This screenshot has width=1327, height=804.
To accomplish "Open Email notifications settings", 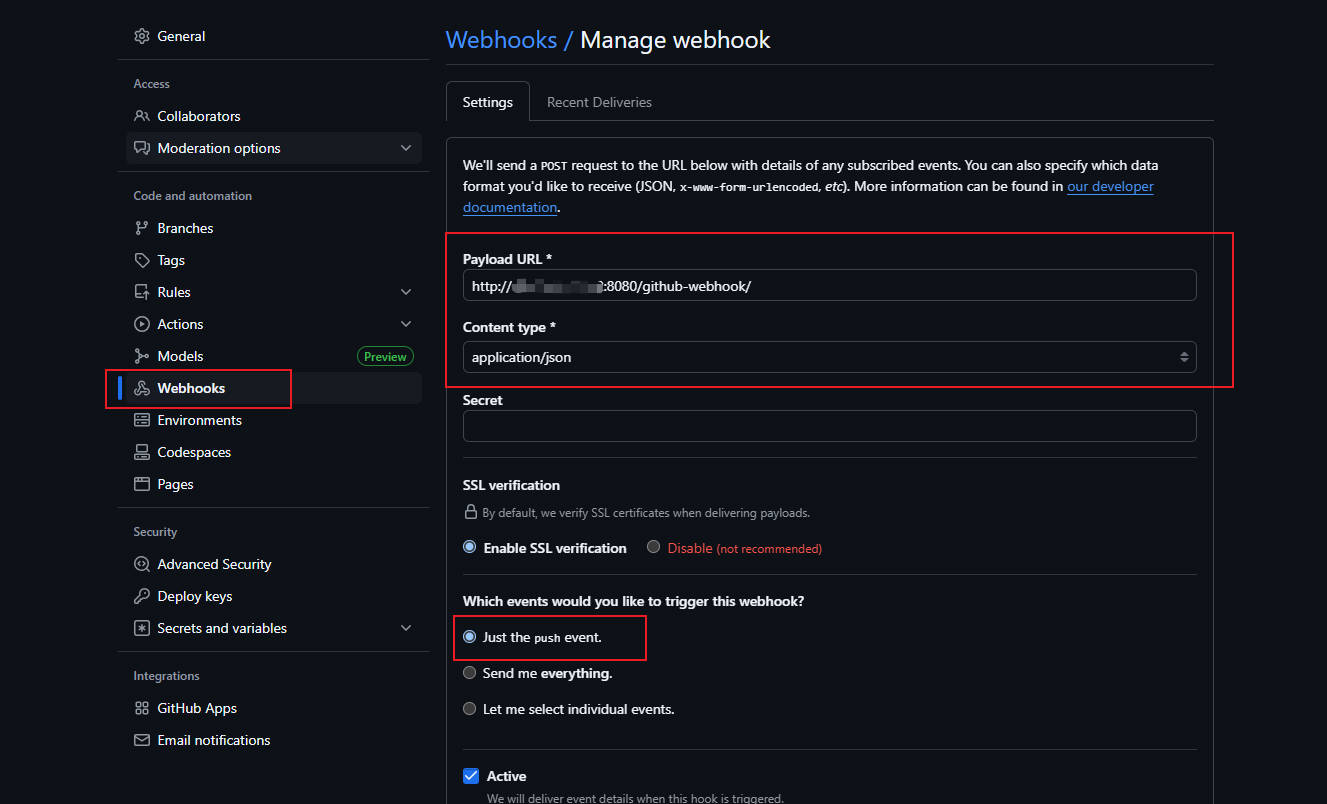I will tap(213, 740).
